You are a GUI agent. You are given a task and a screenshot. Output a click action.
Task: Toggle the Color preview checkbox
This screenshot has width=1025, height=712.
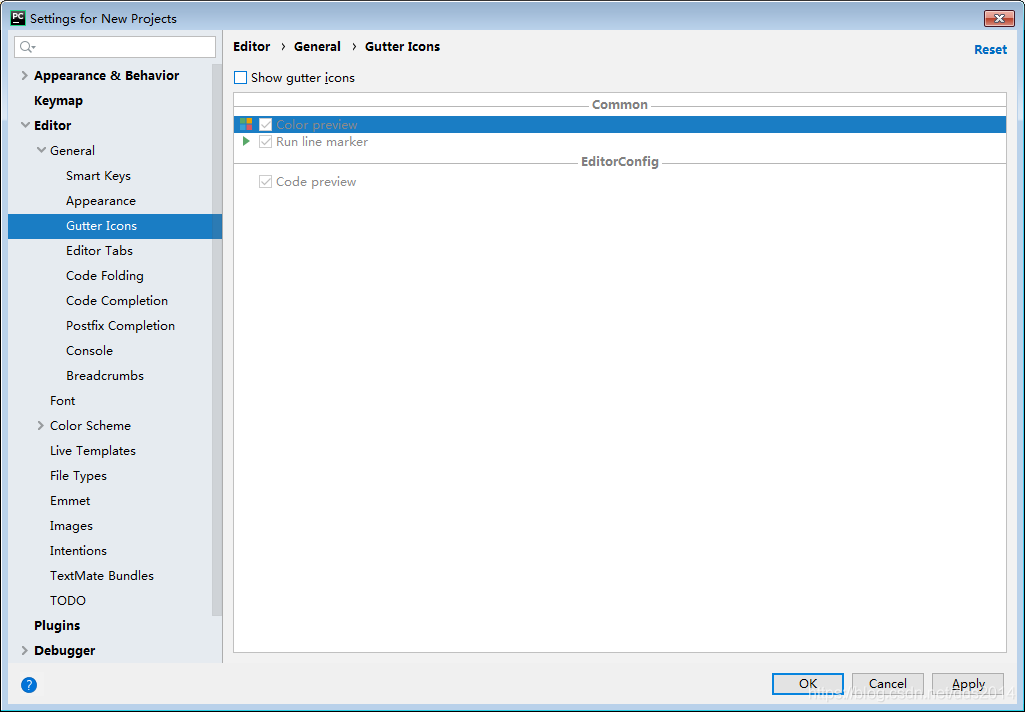click(x=265, y=124)
